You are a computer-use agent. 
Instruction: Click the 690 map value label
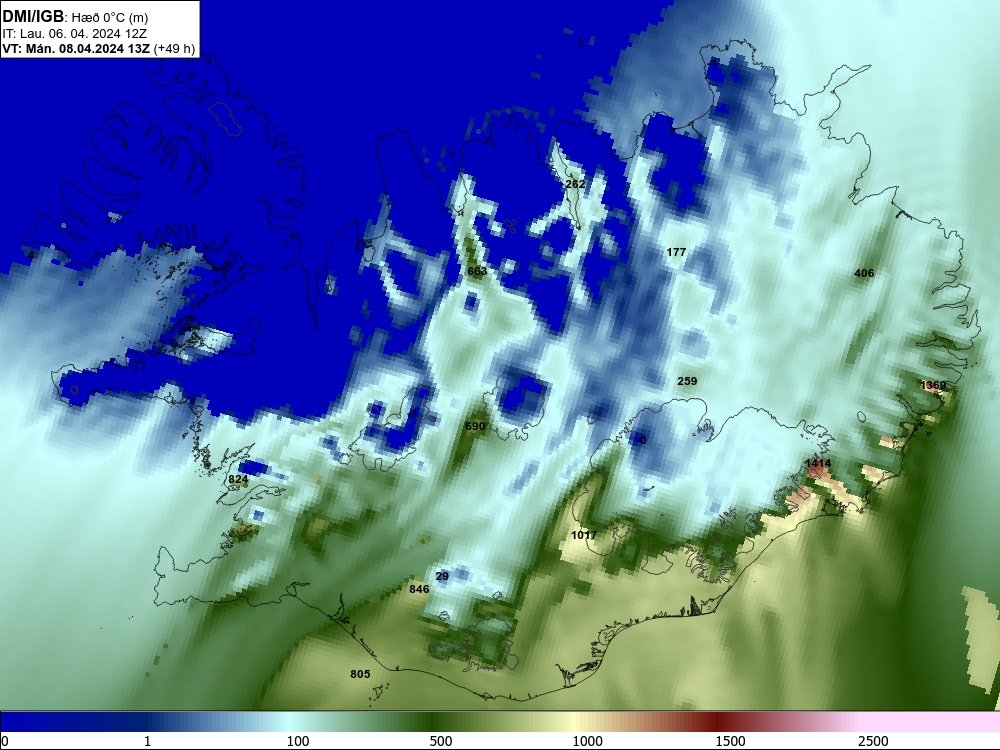click(475, 426)
